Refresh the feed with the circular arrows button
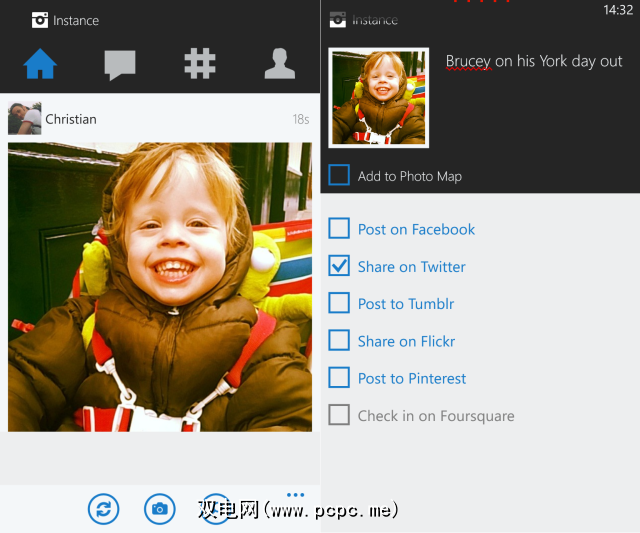The width and height of the screenshot is (640, 533). tap(104, 509)
